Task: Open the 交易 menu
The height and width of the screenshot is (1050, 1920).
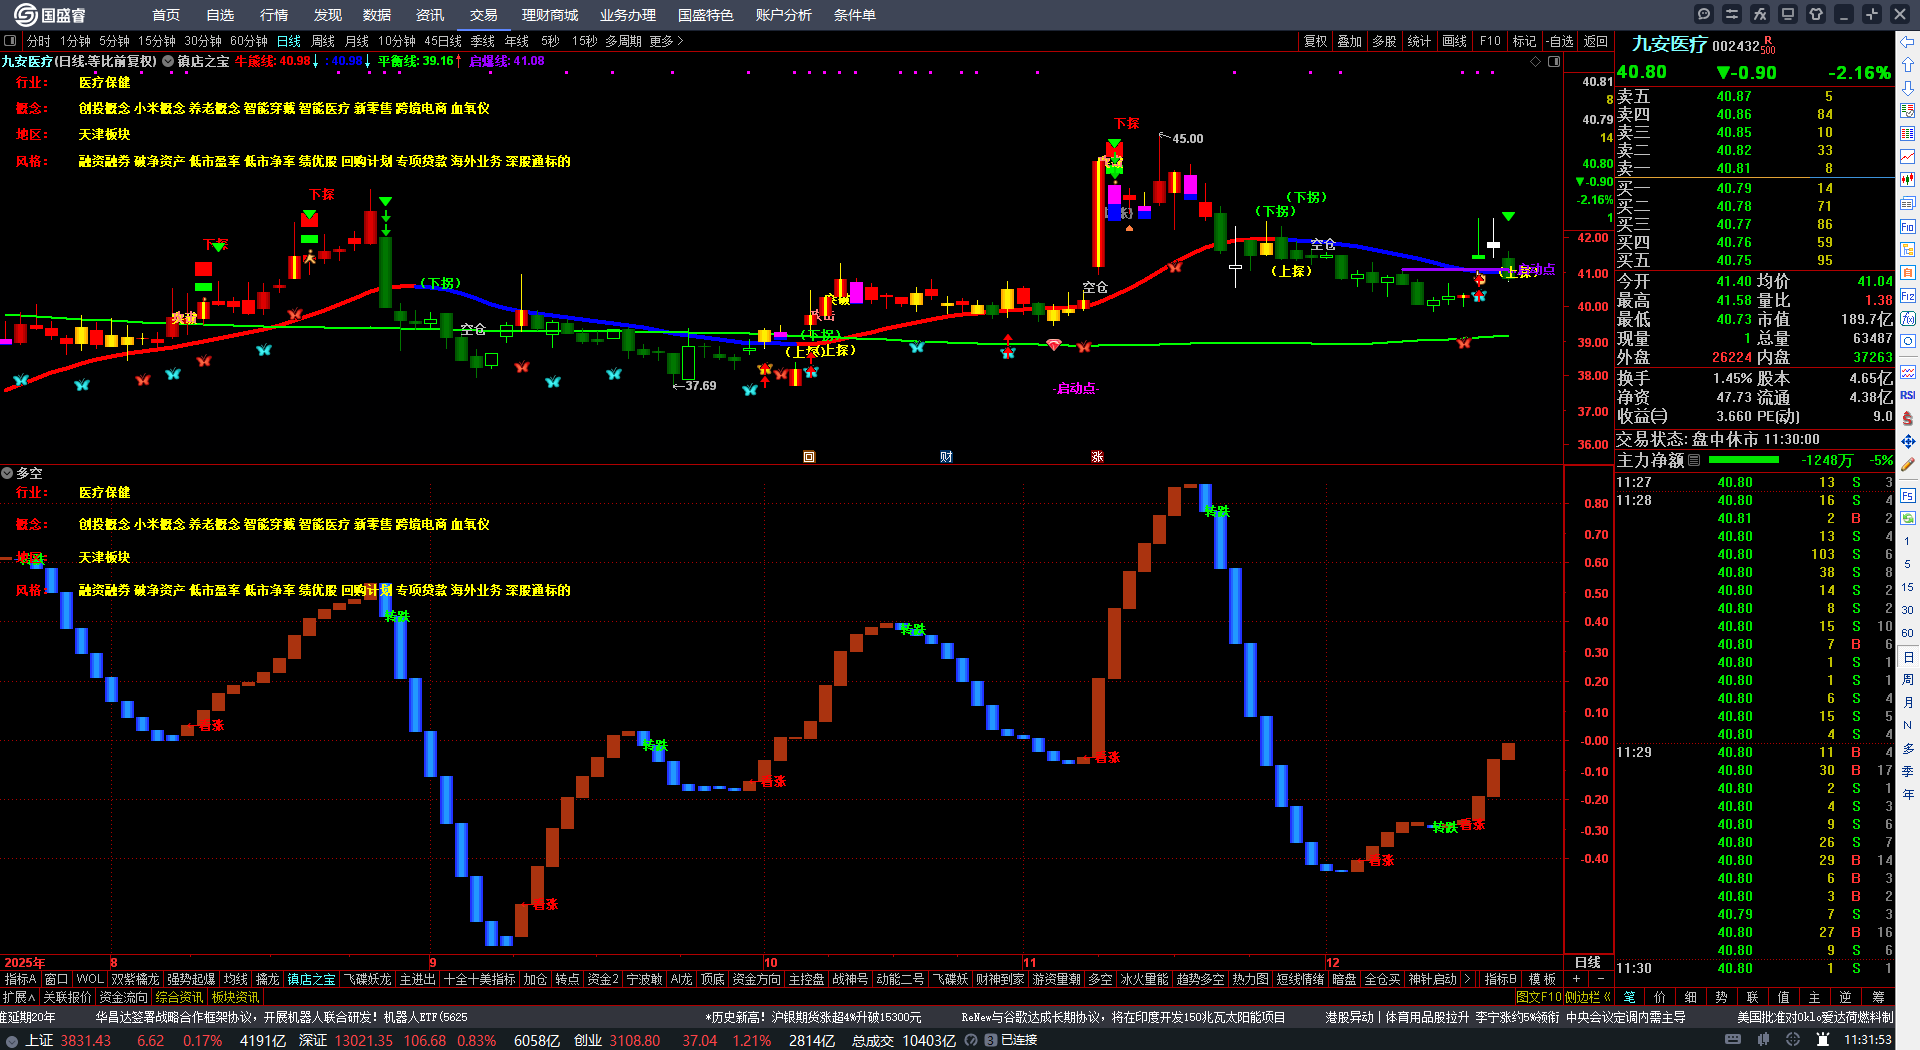Action: point(484,15)
